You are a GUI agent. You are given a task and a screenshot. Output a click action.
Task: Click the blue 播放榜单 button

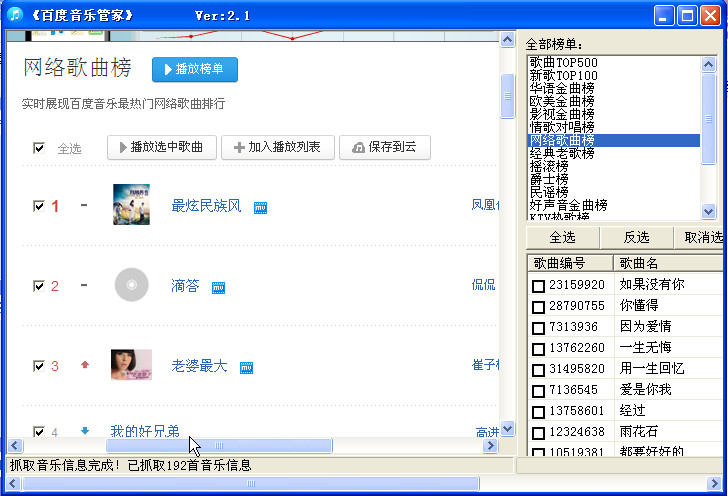pos(195,69)
